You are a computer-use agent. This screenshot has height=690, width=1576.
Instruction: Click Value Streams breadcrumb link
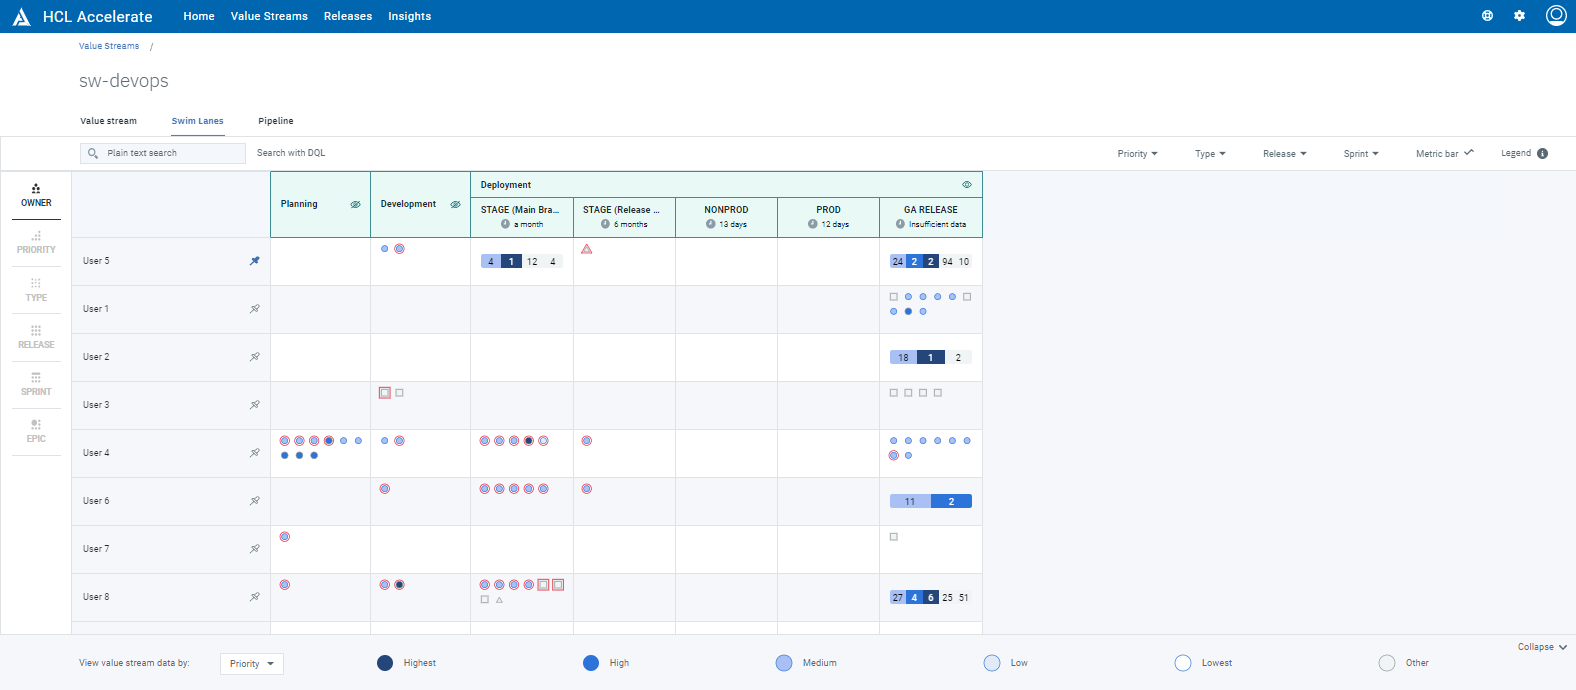pos(109,46)
